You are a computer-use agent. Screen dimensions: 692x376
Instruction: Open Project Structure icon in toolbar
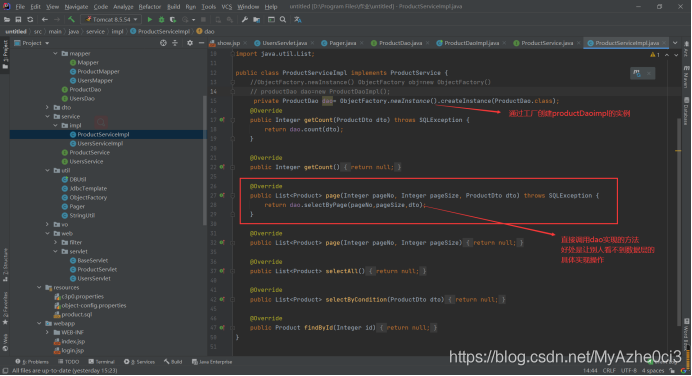(256, 19)
